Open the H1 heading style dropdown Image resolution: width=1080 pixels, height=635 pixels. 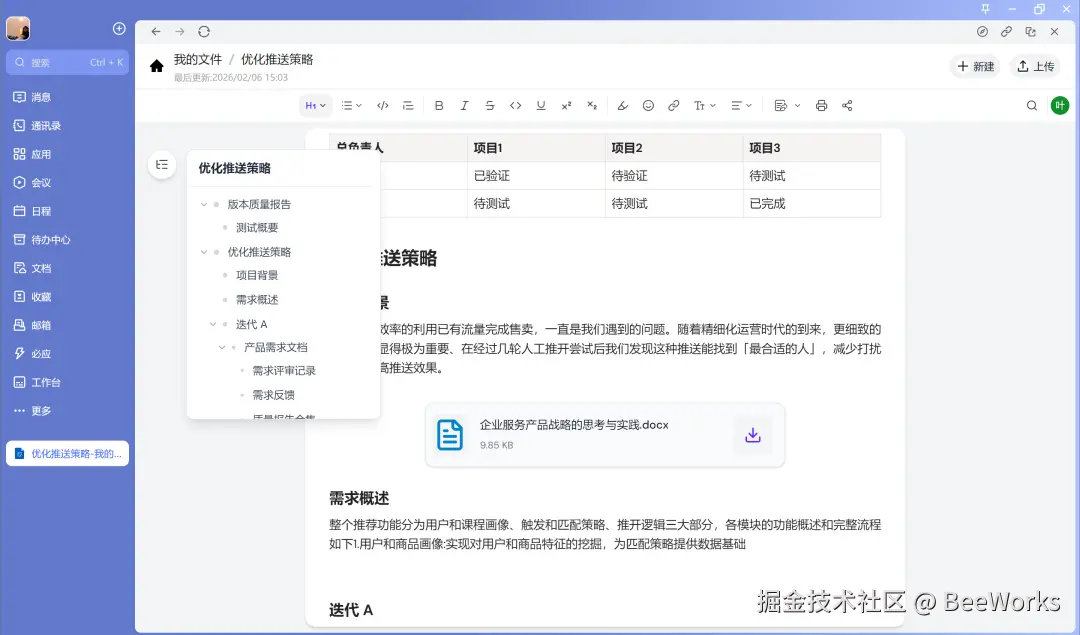coord(315,105)
